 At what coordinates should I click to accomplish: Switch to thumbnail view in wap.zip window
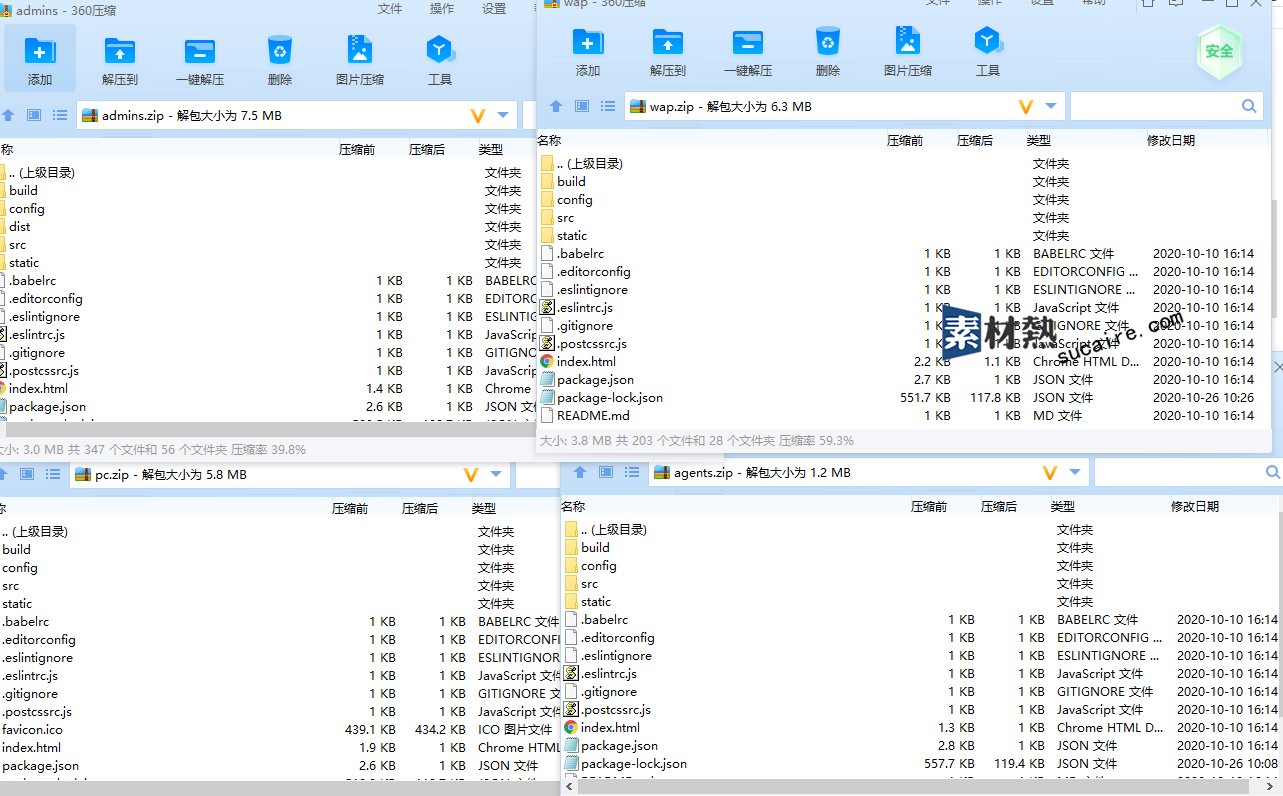tap(582, 106)
